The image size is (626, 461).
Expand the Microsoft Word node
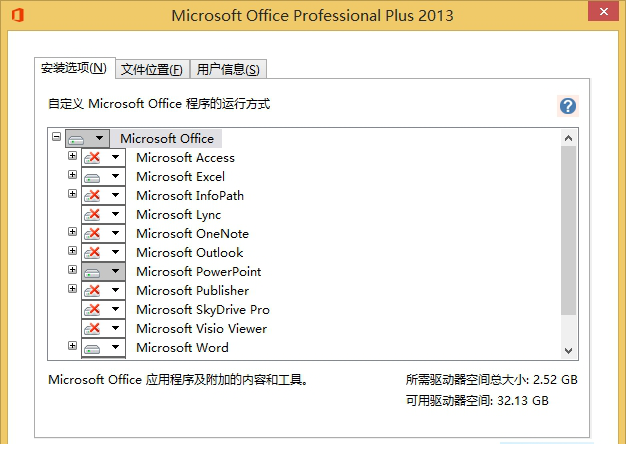[72, 346]
